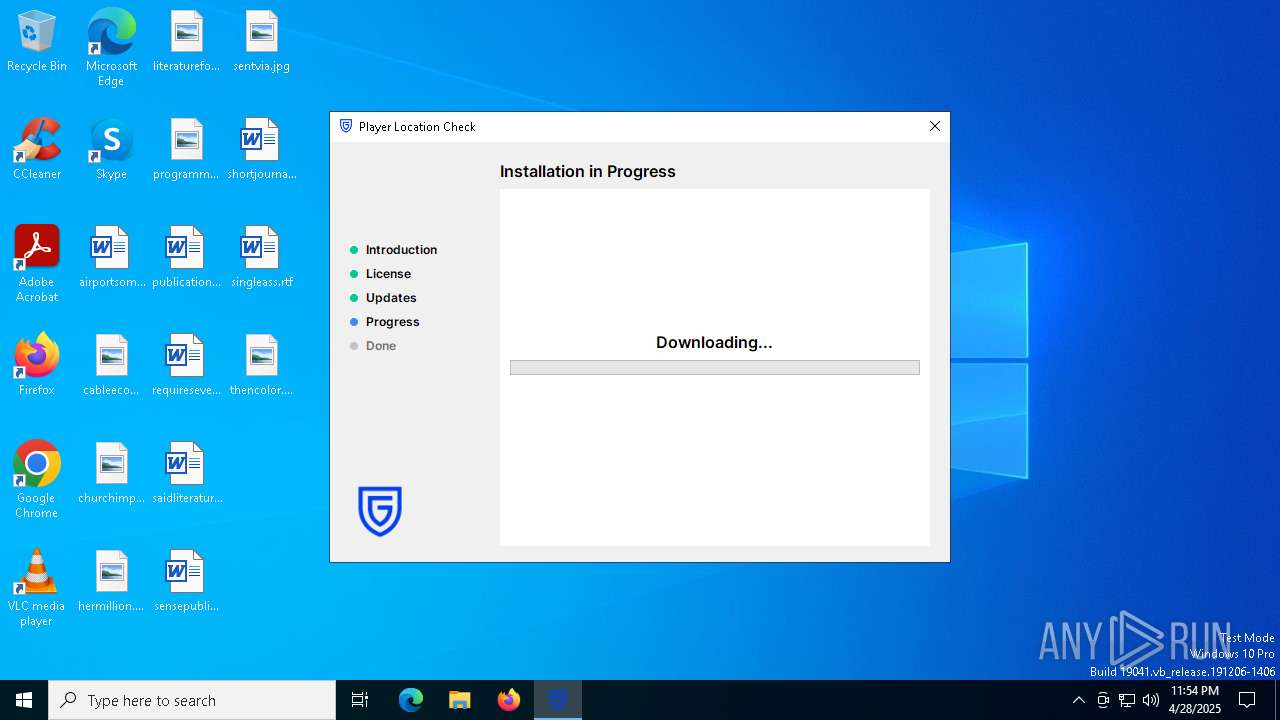Open the clock showing 11:54 PM
The height and width of the screenshot is (720, 1280).
tap(1195, 700)
